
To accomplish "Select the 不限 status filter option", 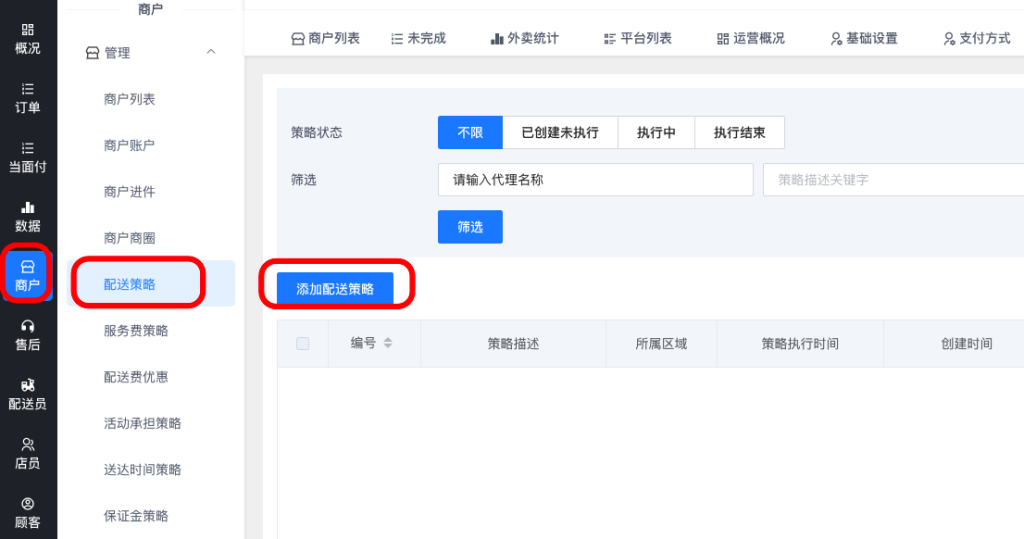I will [x=470, y=133].
